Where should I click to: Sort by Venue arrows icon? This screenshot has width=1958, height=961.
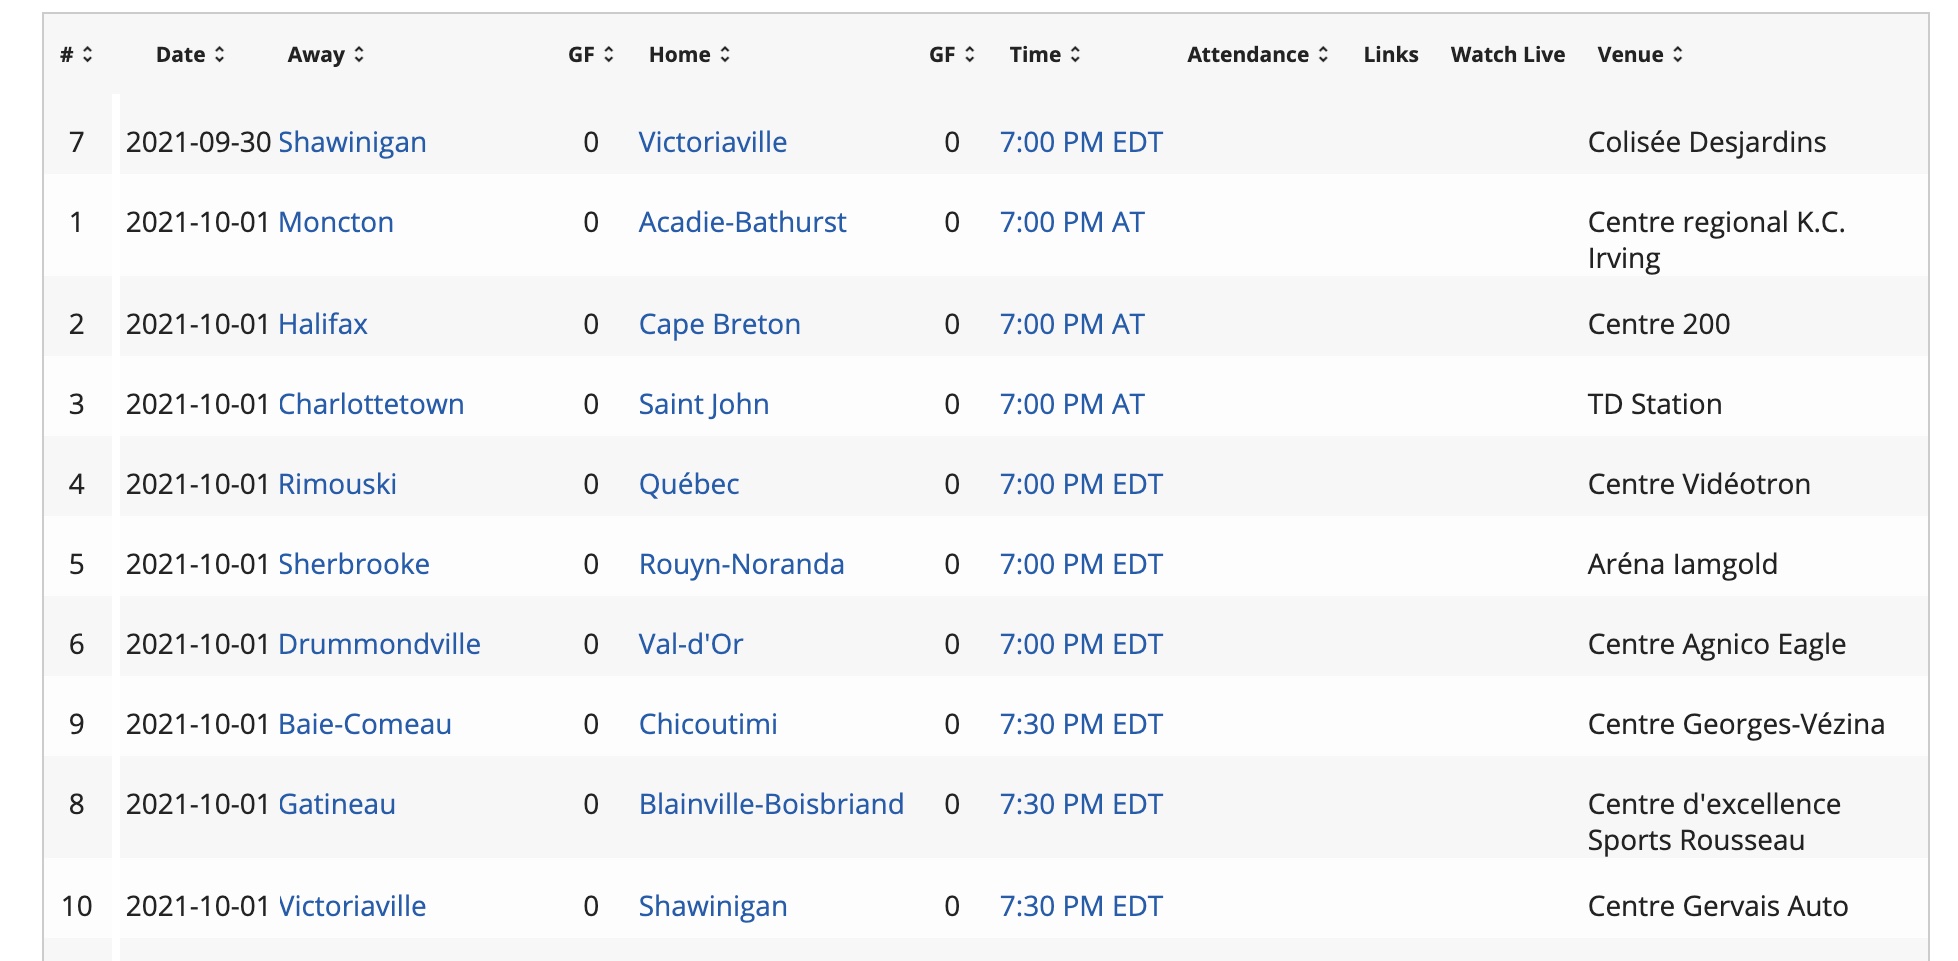[1678, 55]
